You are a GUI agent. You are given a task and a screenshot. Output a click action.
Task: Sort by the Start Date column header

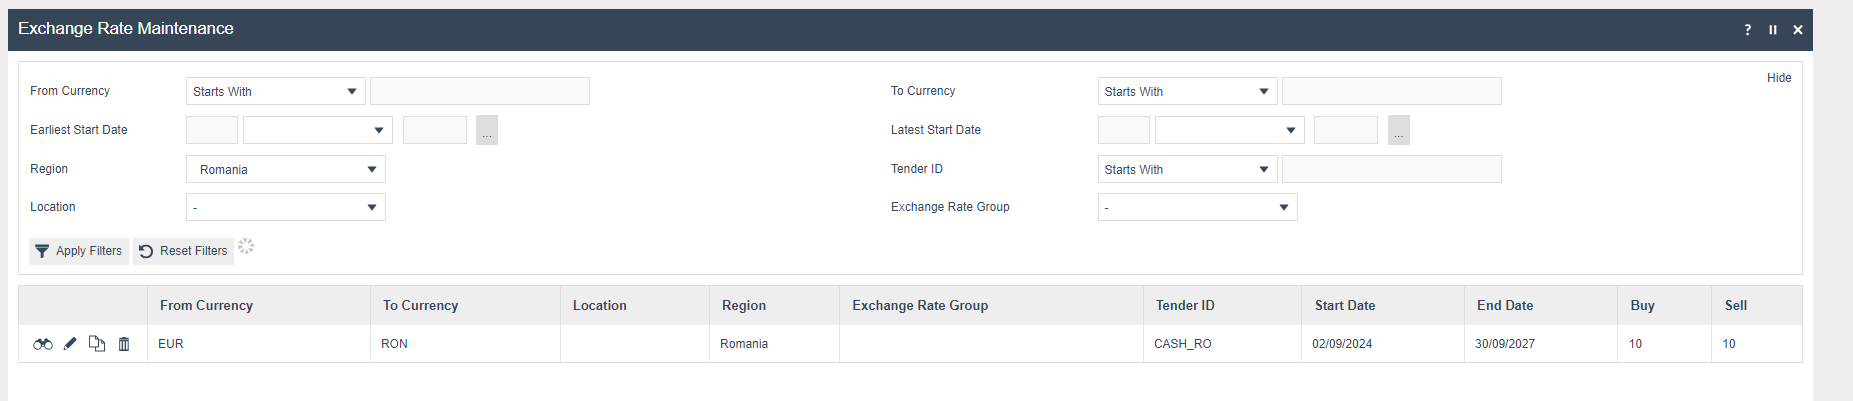[1344, 306]
